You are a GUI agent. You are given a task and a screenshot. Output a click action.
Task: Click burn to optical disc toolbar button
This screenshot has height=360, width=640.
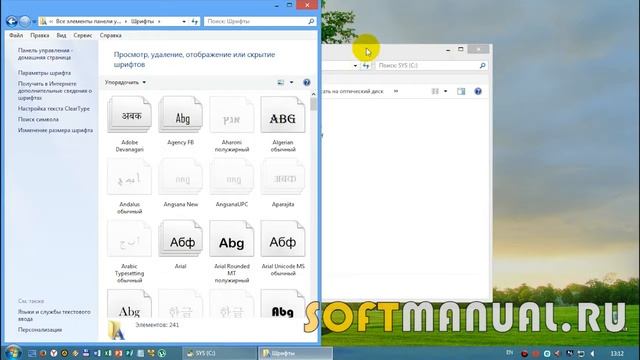tap(353, 91)
